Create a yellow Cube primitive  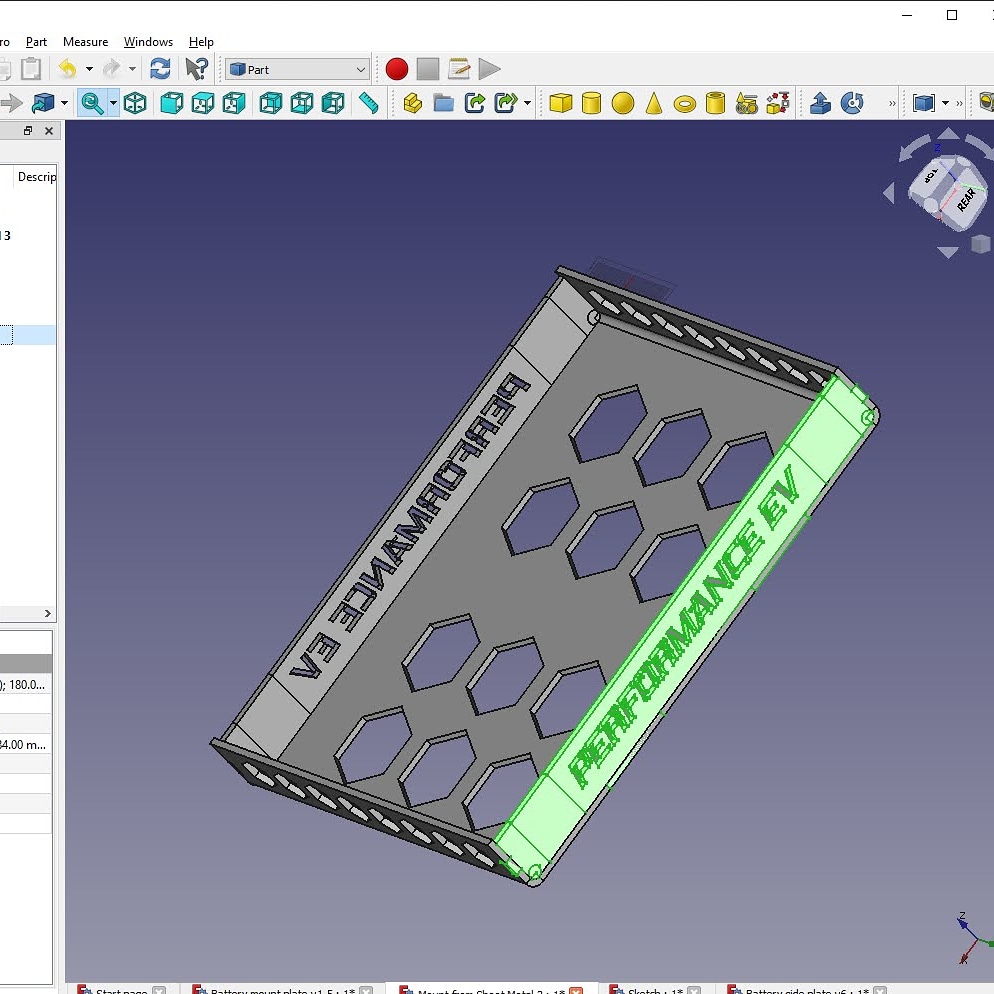[560, 103]
